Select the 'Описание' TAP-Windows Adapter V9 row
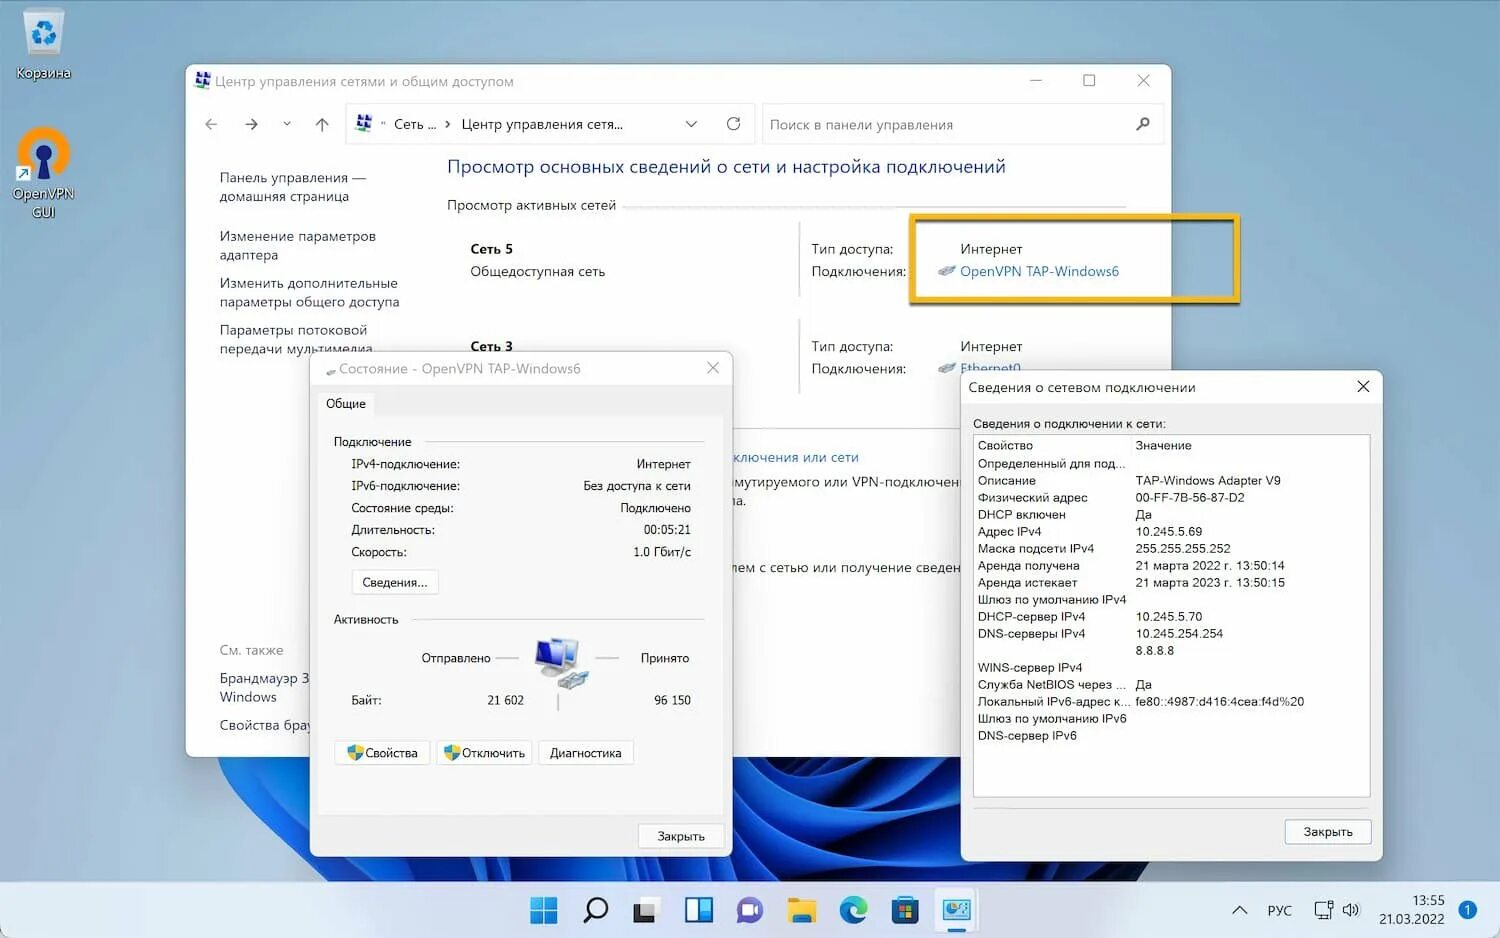Screen dimensions: 1500x938 click(x=1171, y=480)
